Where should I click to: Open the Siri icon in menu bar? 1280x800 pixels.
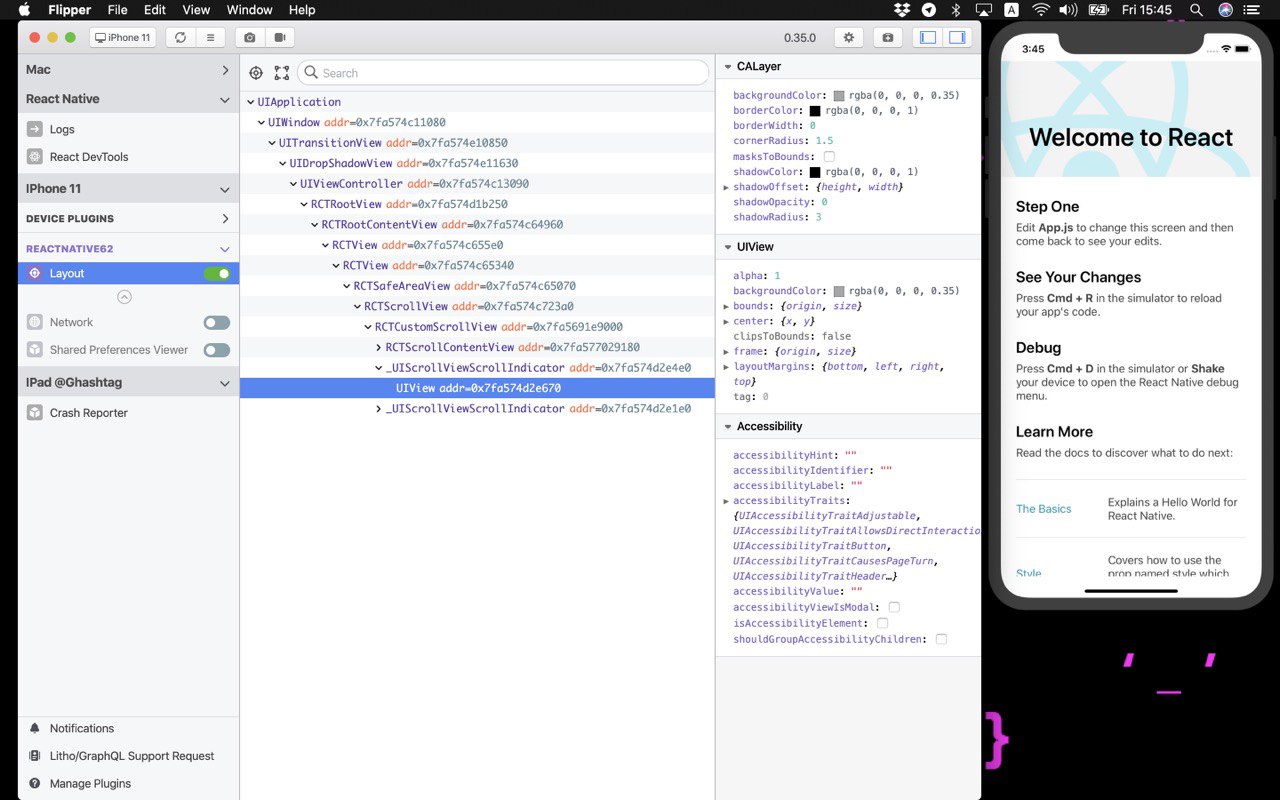[1226, 10]
